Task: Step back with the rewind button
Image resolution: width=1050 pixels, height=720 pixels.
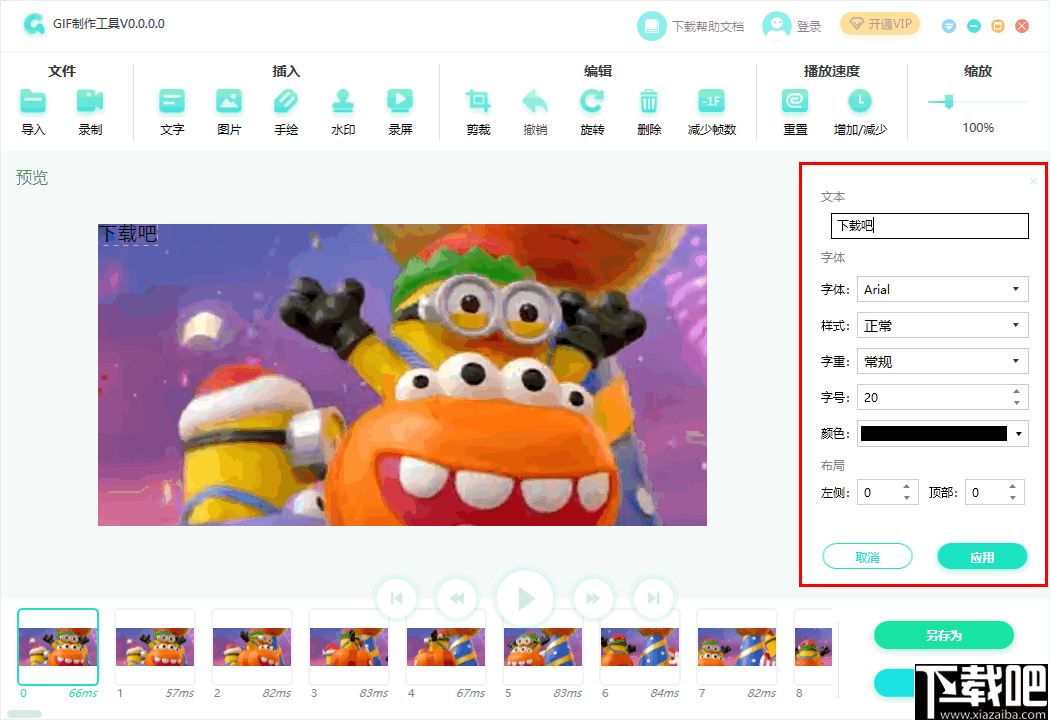Action: (457, 598)
